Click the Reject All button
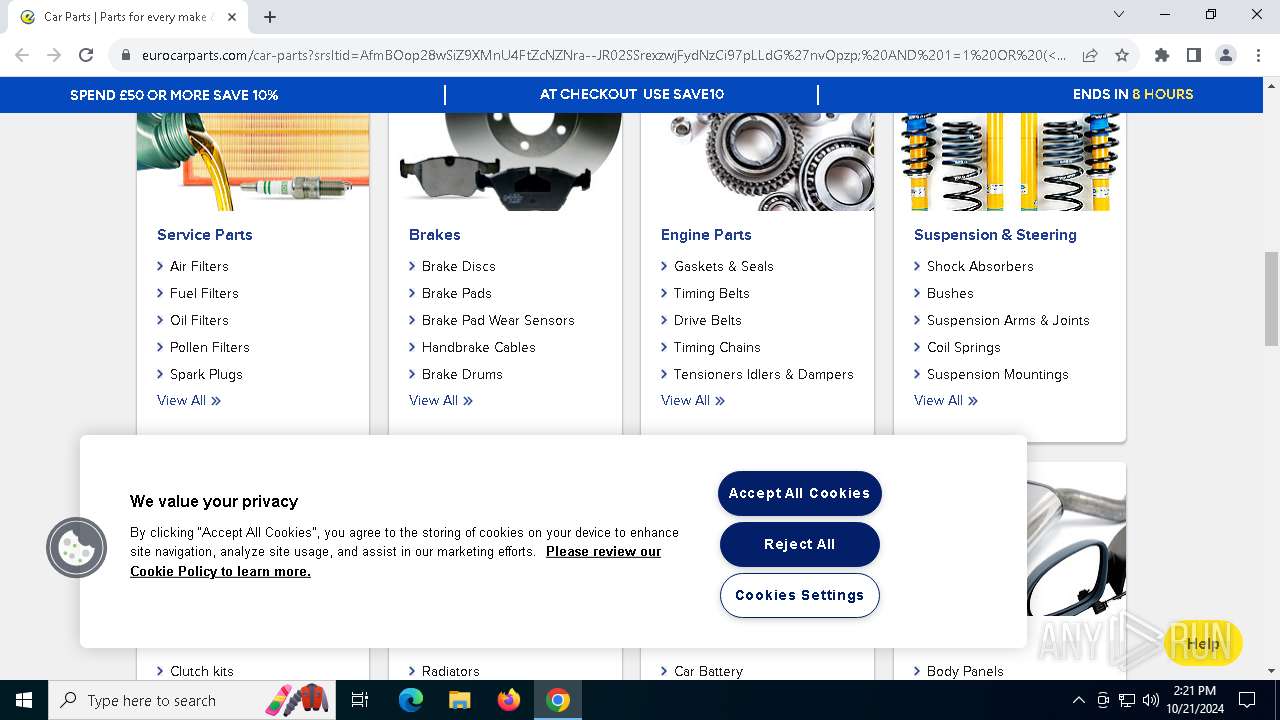Screen dimensions: 1280x720 pos(799,544)
